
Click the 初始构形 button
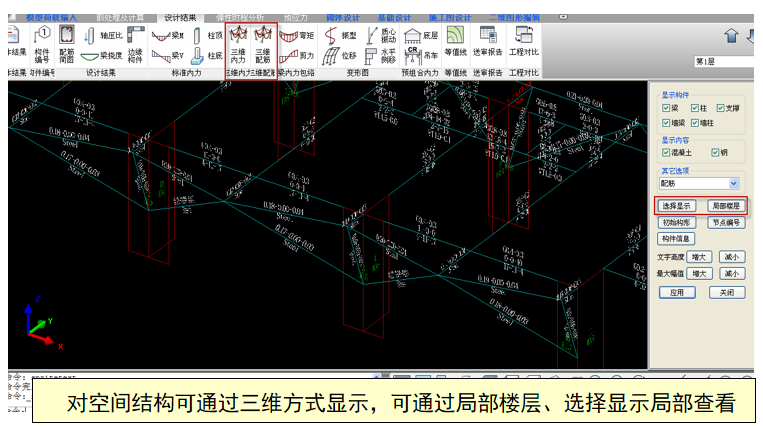[x=676, y=222]
